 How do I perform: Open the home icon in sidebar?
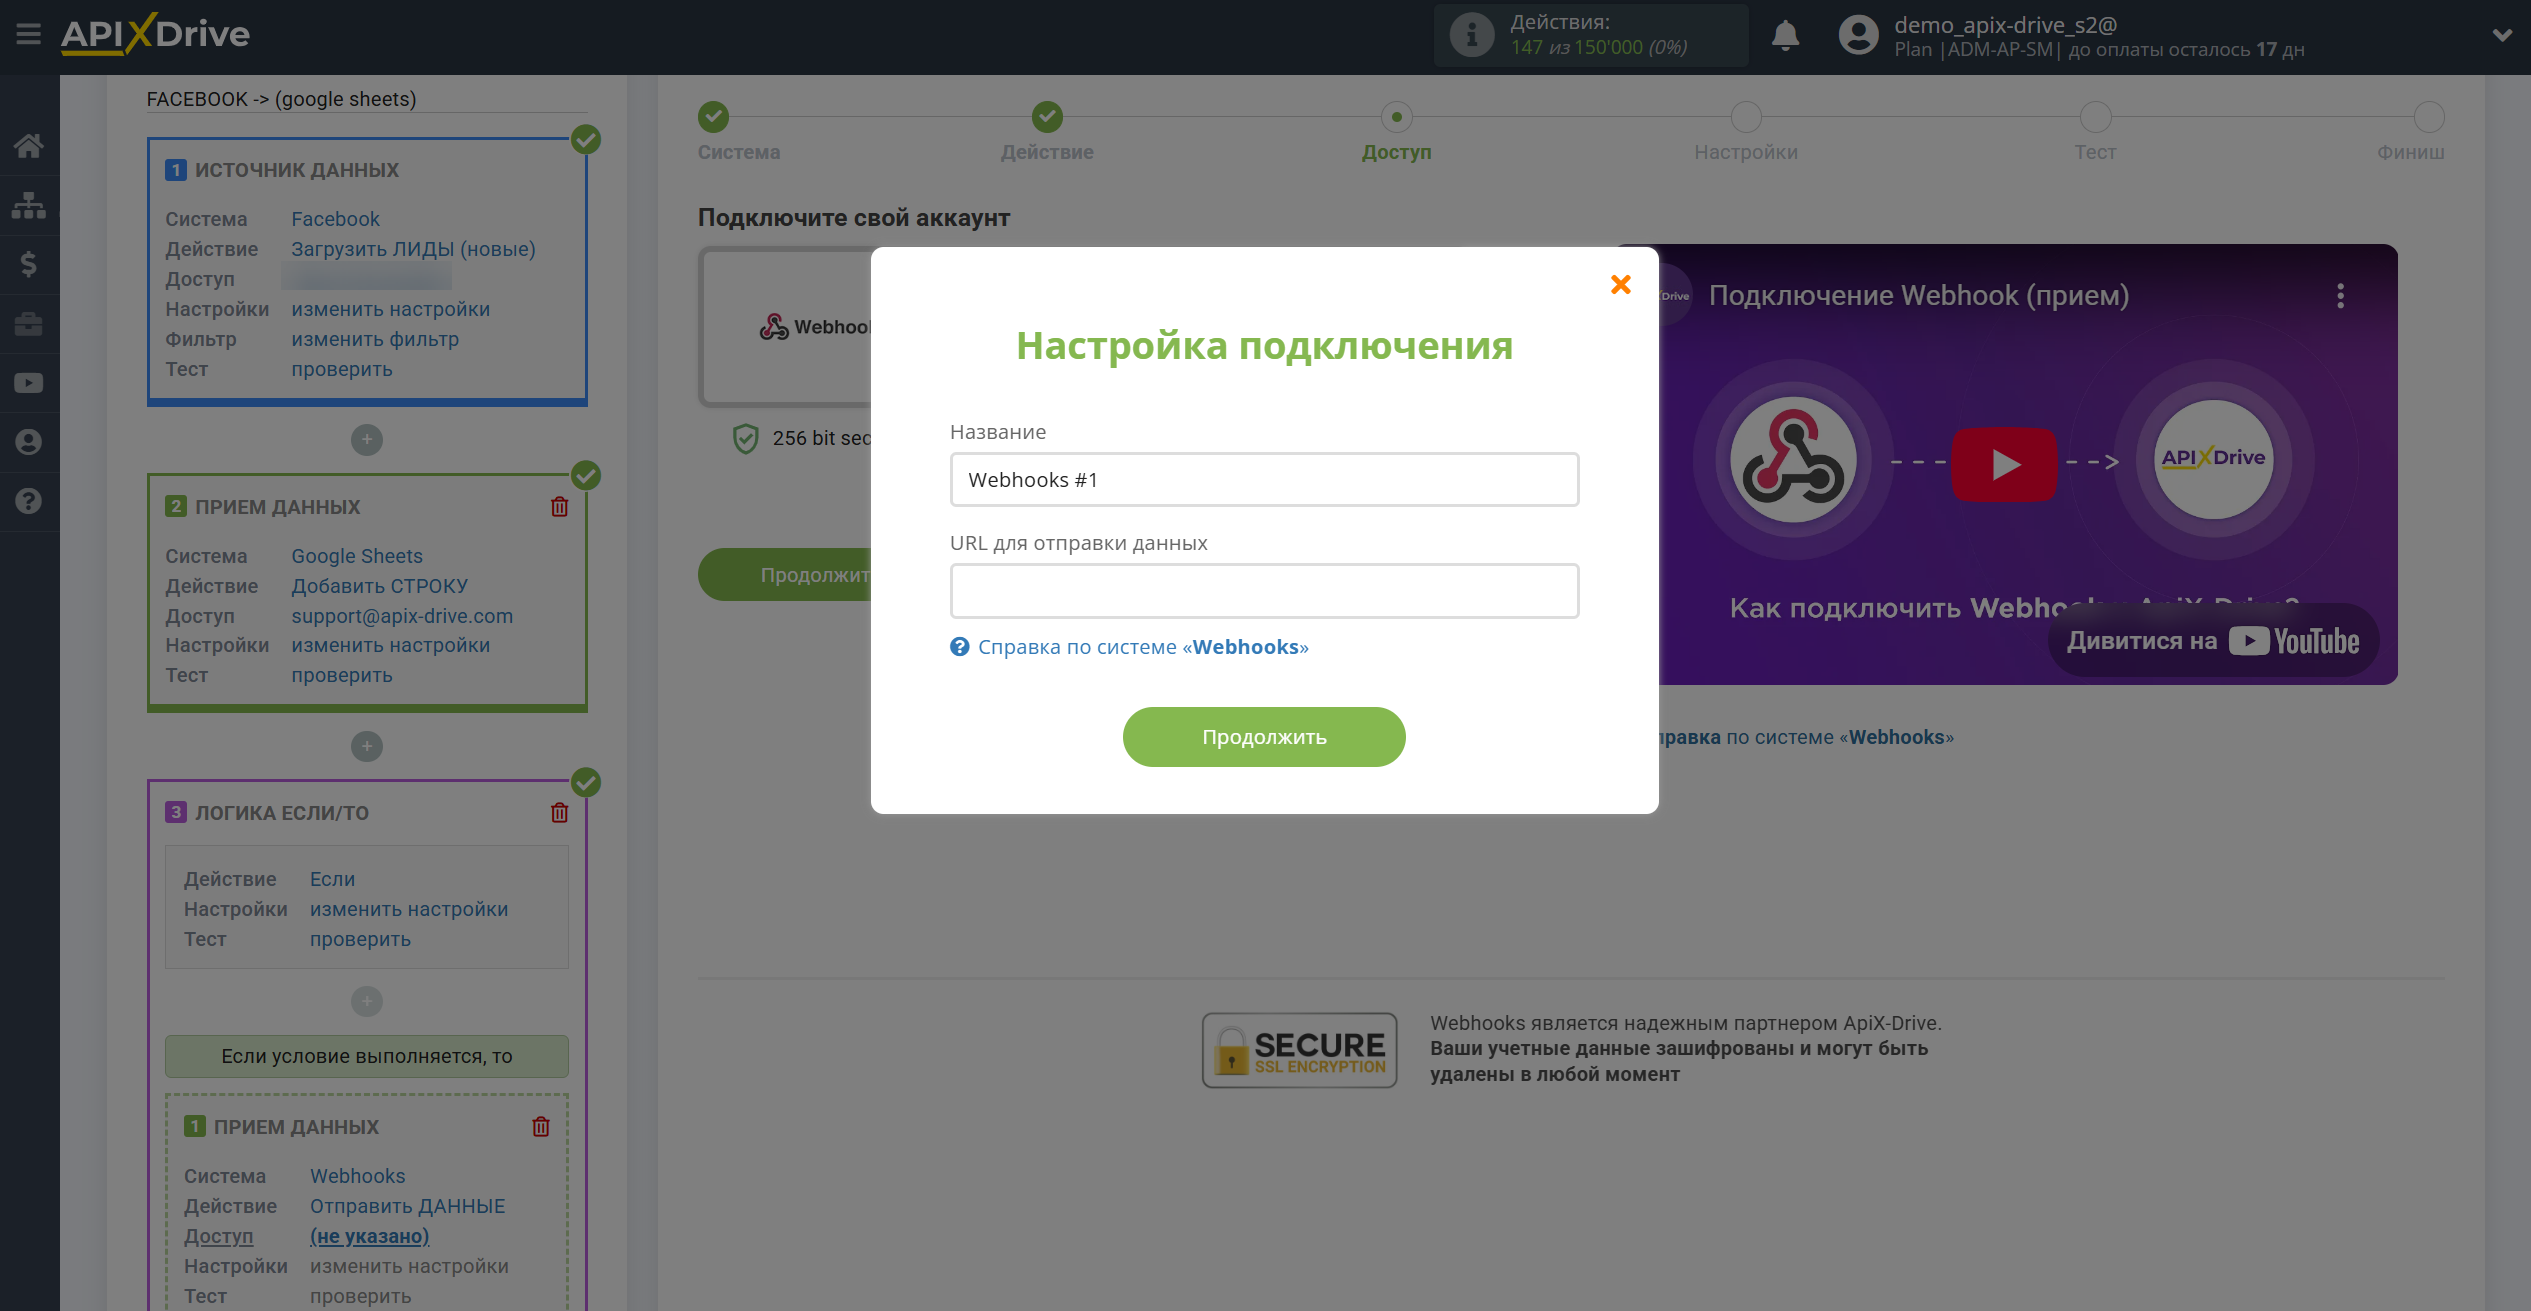point(28,146)
